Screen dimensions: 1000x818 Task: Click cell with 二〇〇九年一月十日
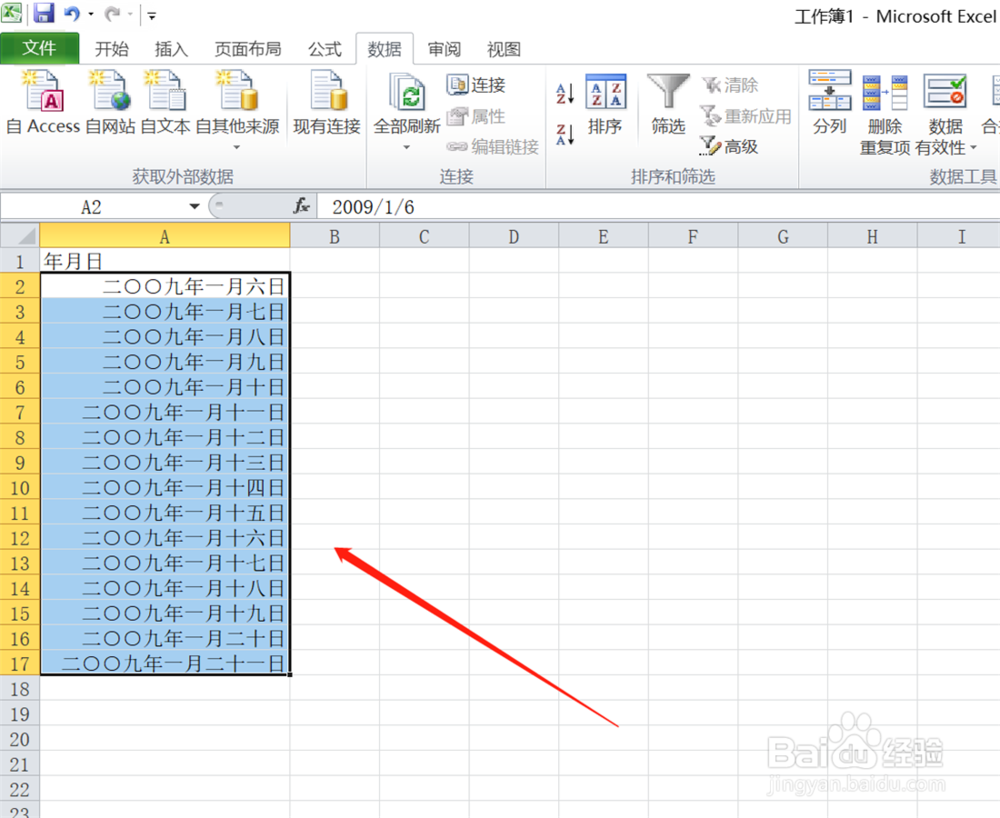(165, 386)
